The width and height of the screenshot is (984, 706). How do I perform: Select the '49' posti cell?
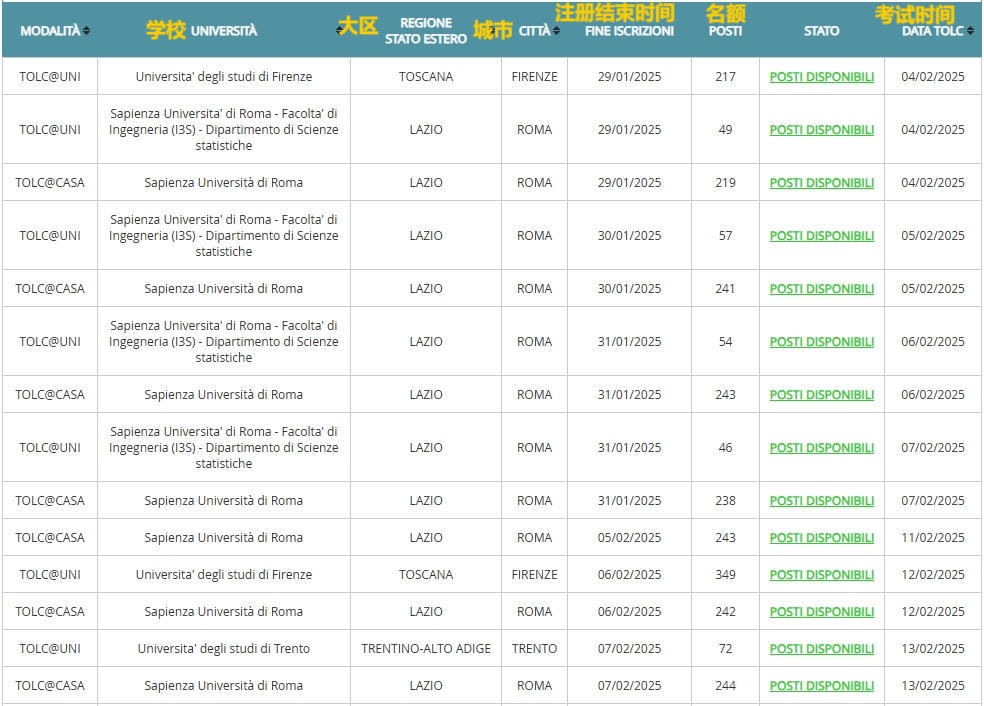(725, 130)
